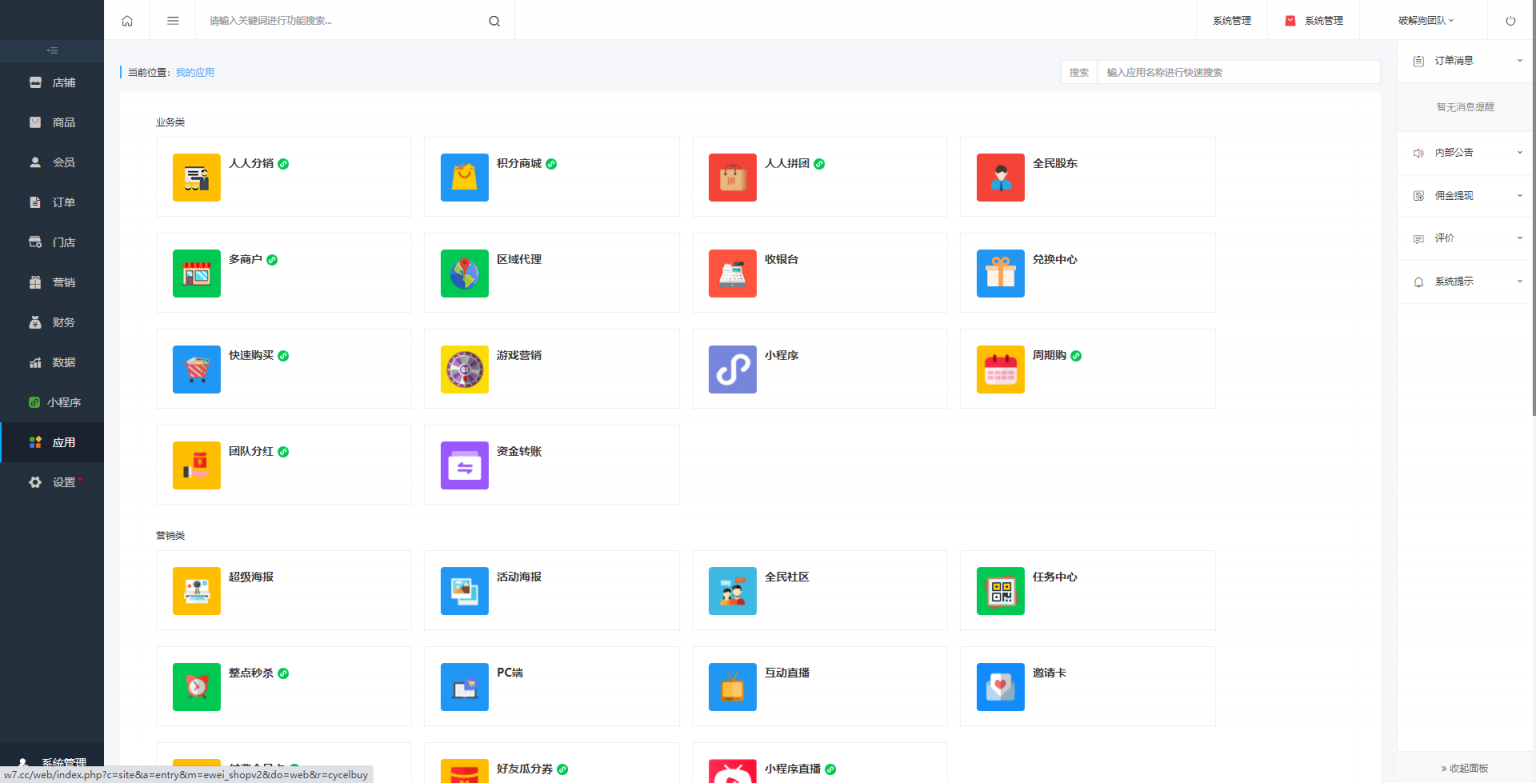Go to 数据 in the sidebar
The width and height of the screenshot is (1536, 783).
[x=52, y=362]
